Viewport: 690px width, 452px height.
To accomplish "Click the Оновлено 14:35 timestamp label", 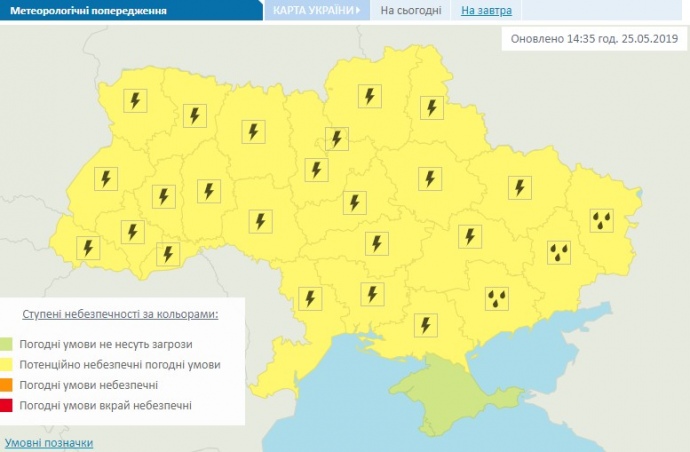I will (x=594, y=39).
